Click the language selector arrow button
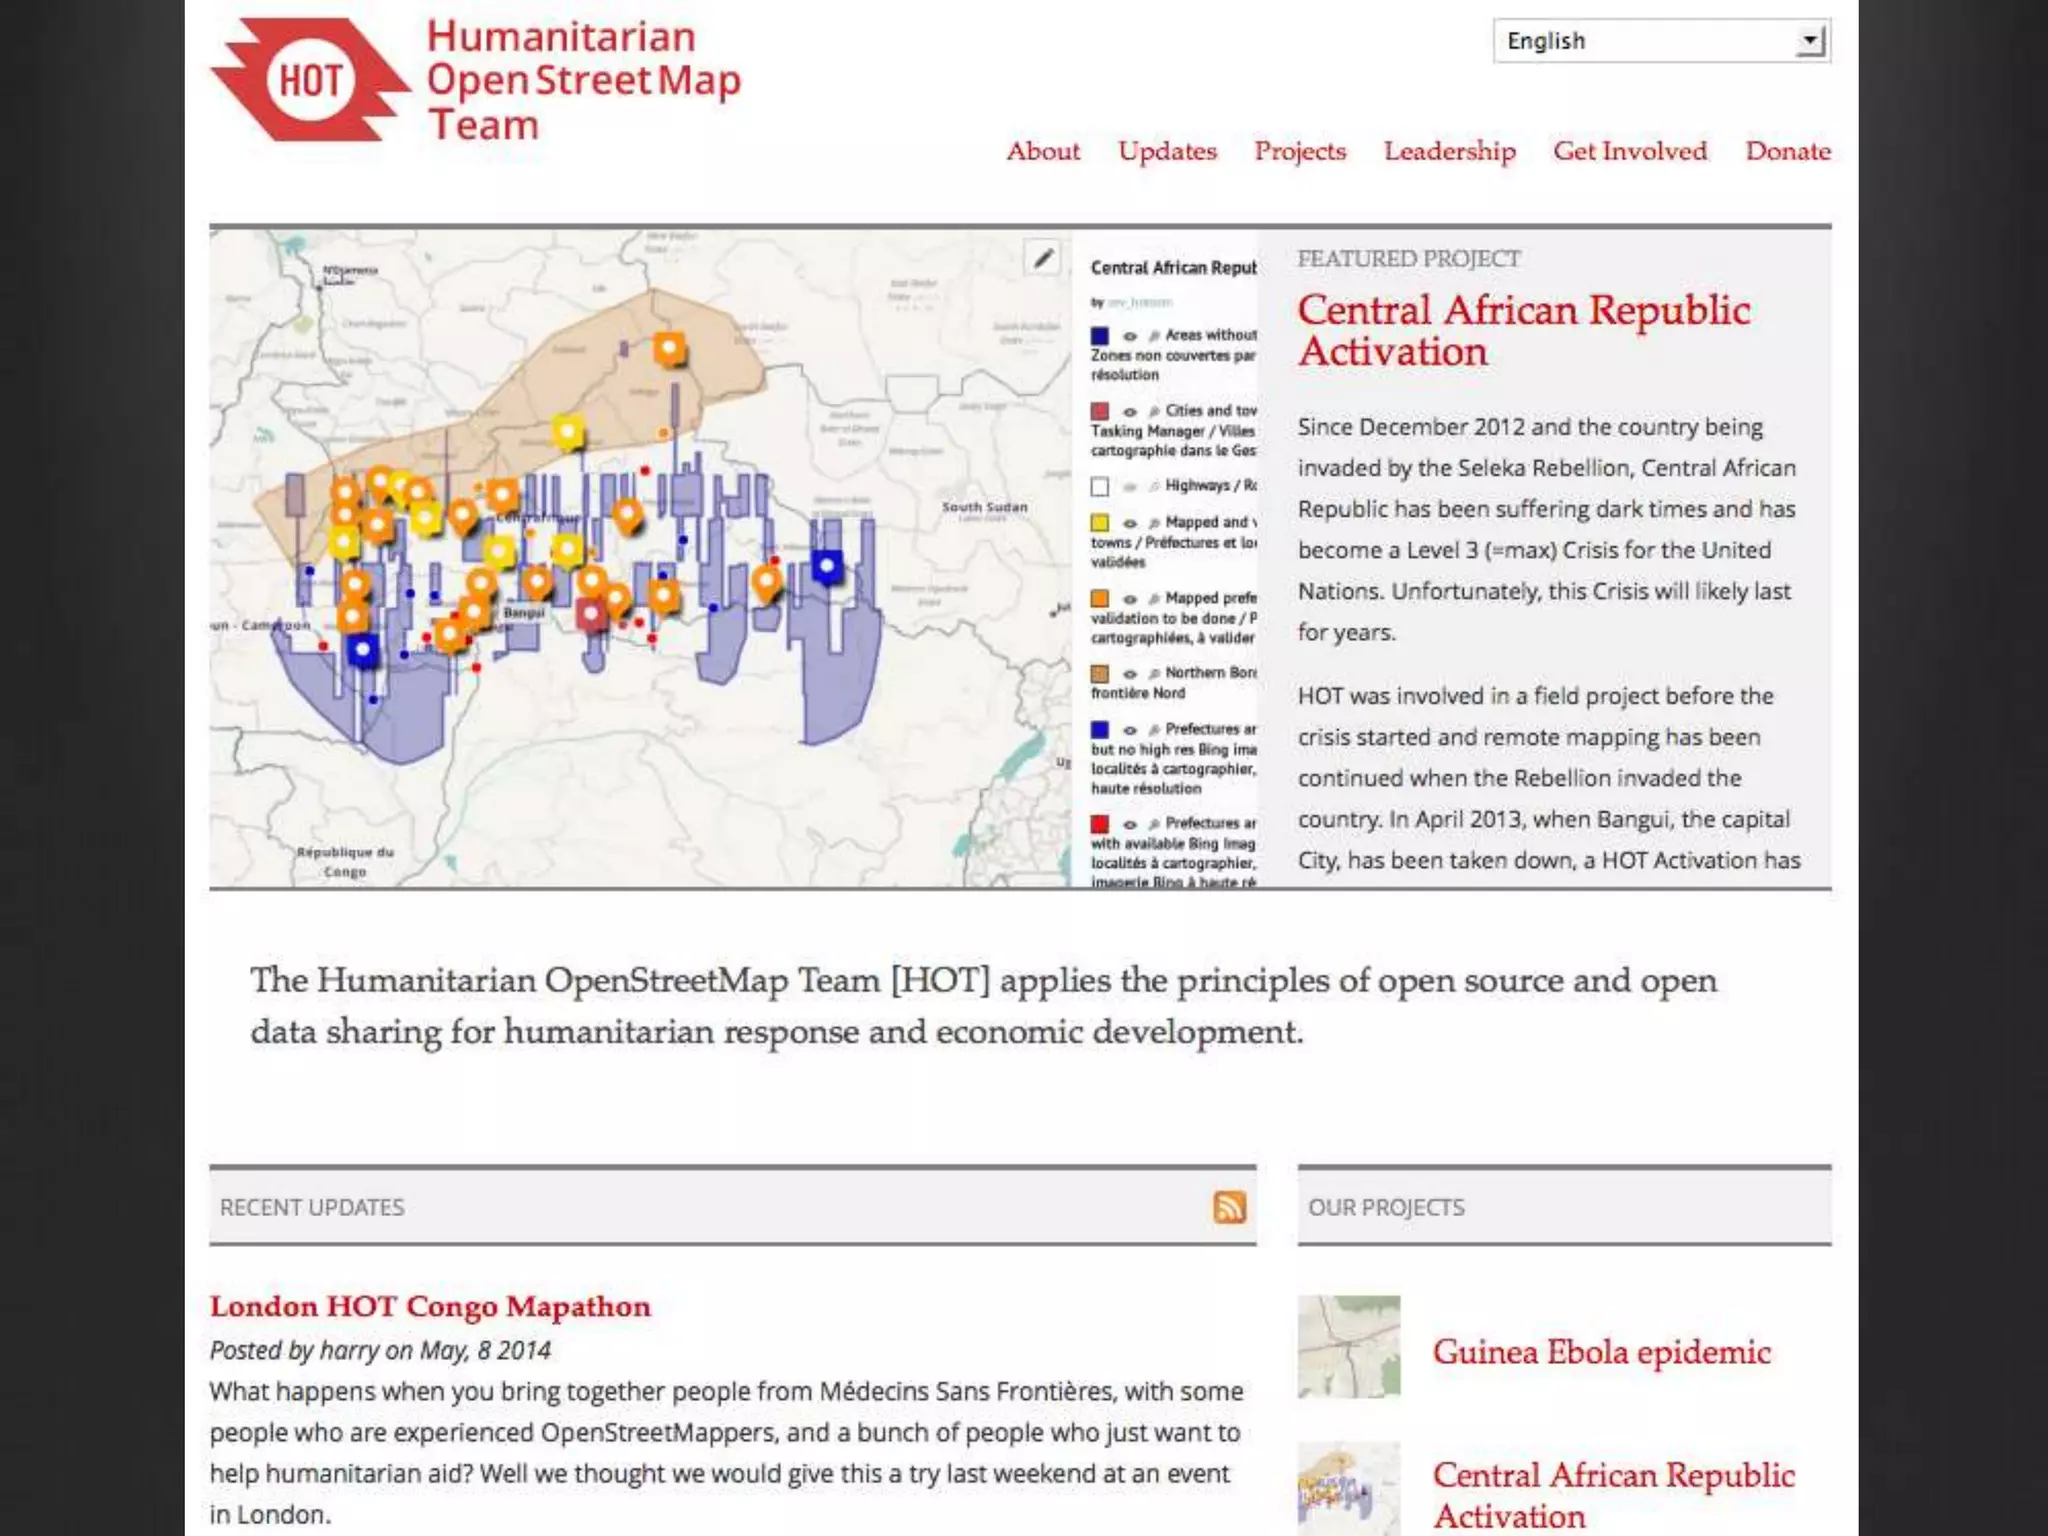 pyautogui.click(x=1810, y=41)
